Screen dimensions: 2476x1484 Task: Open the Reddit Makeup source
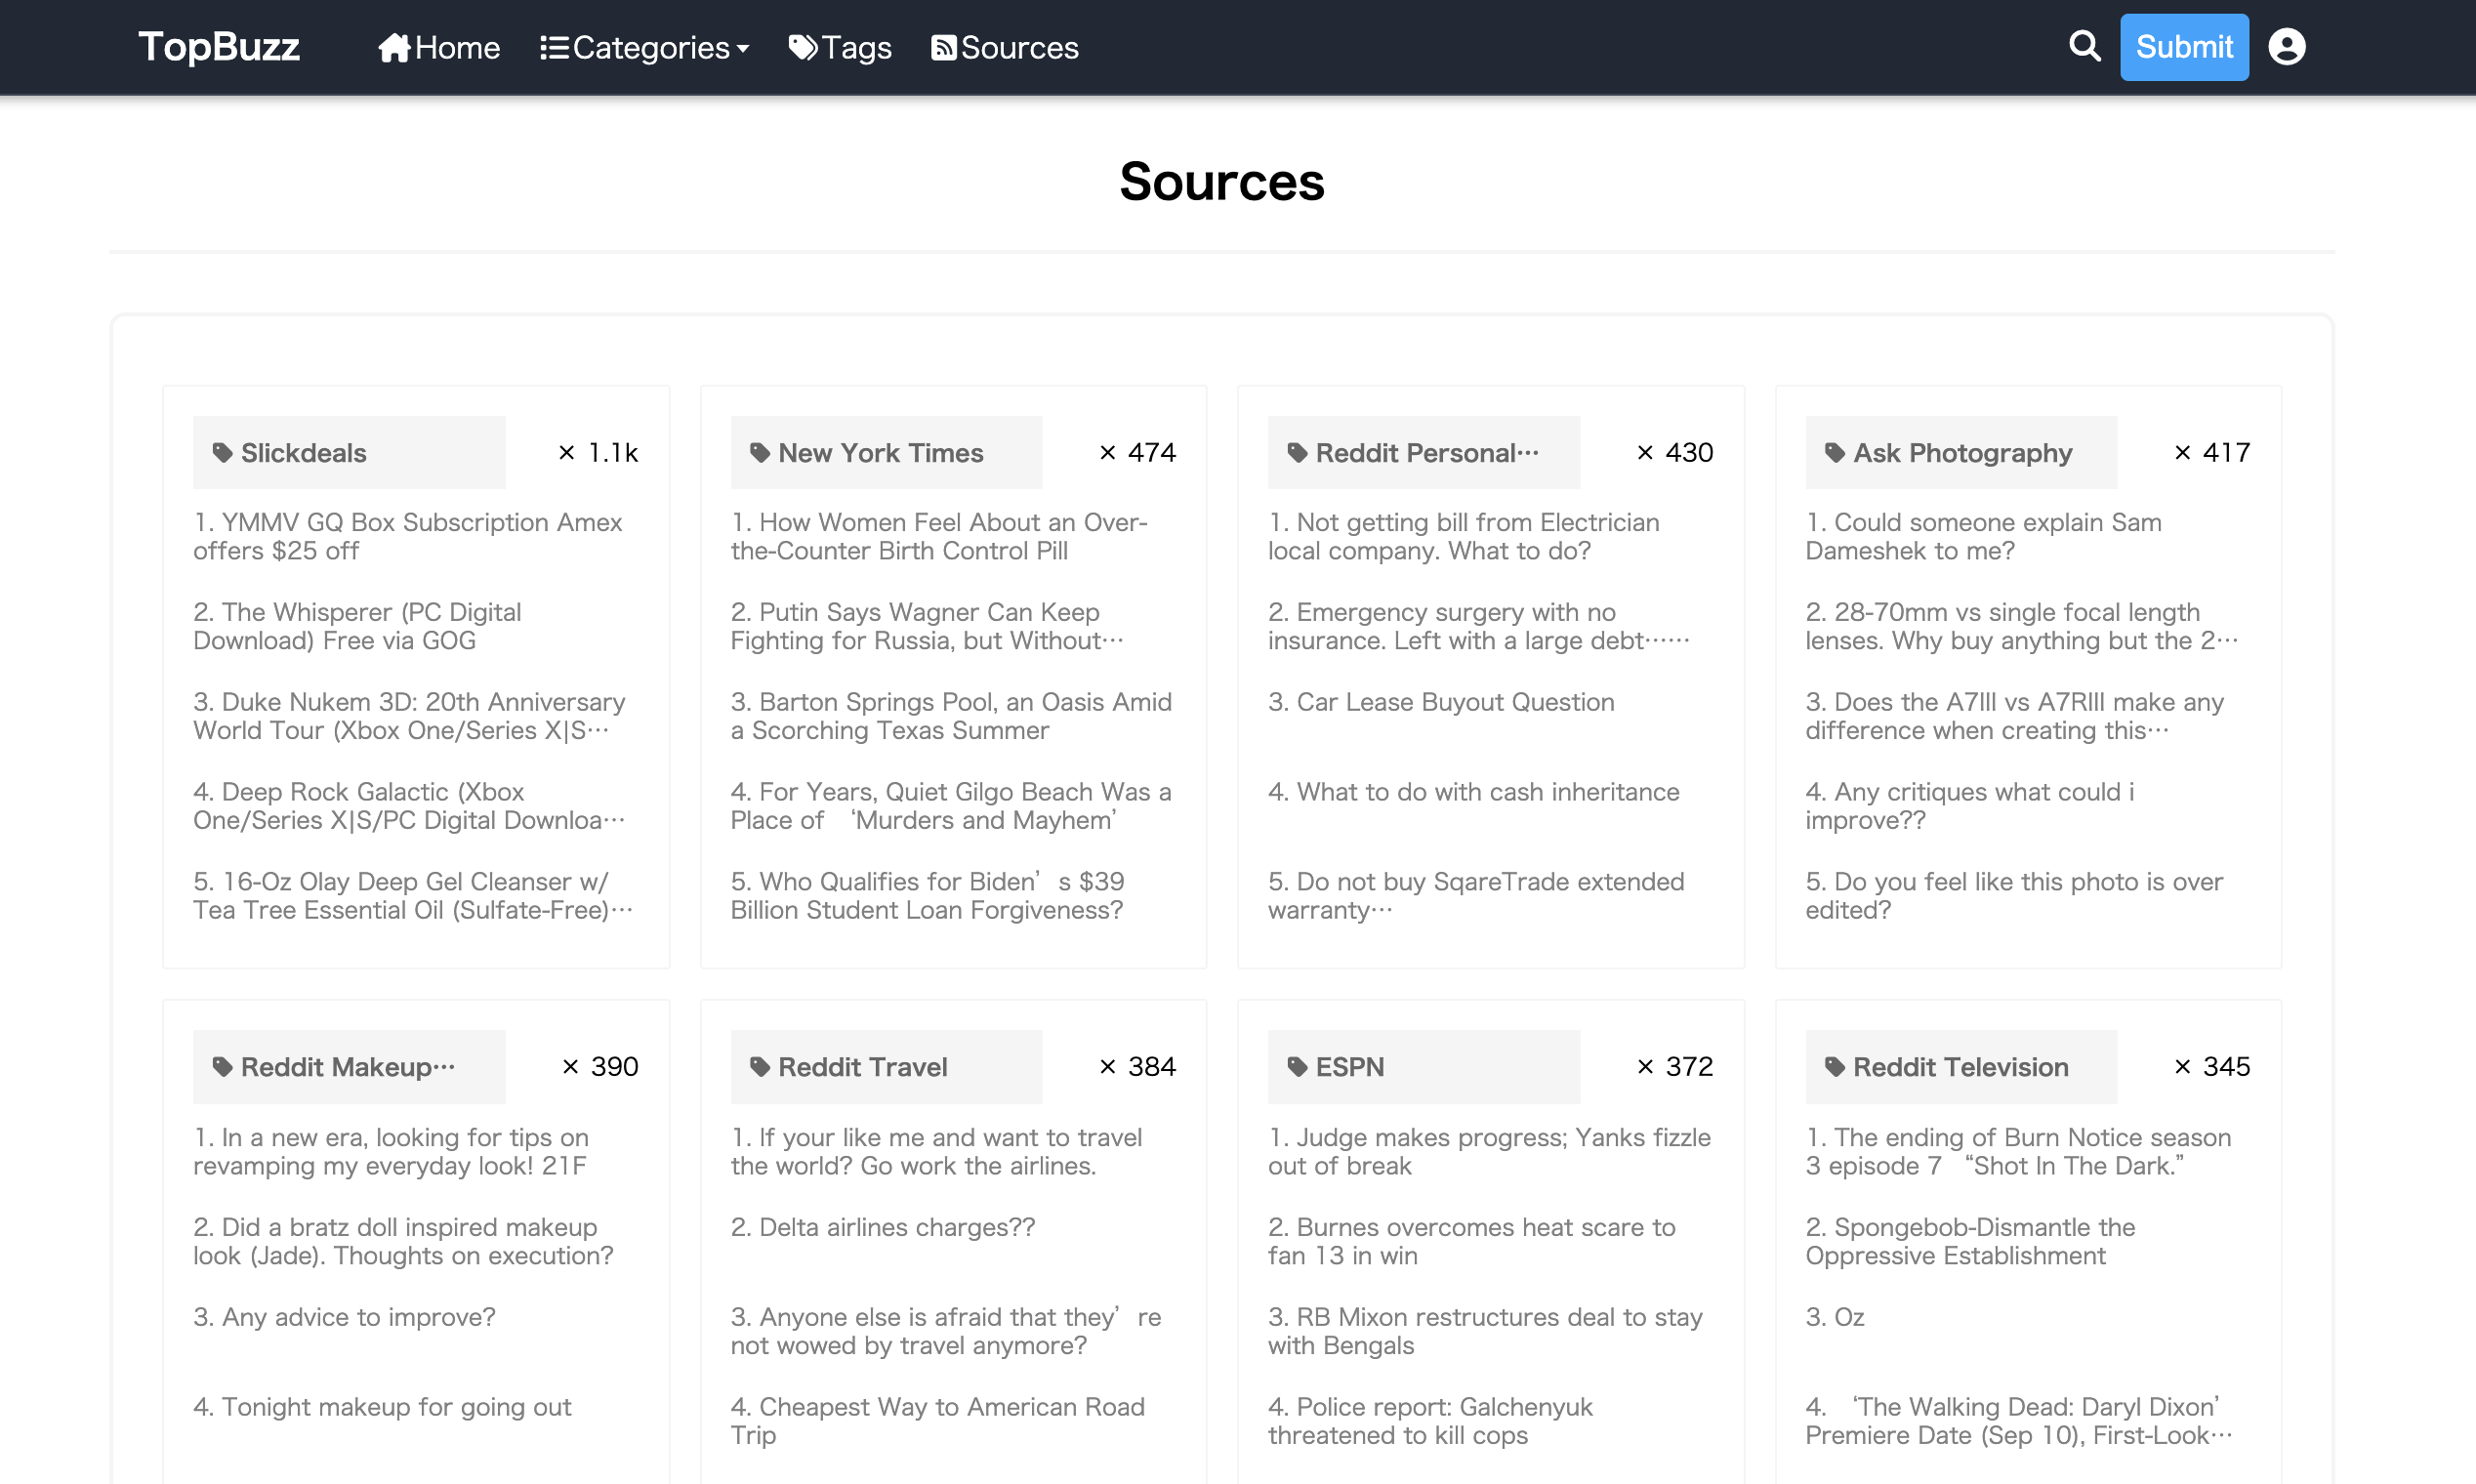coord(348,1067)
